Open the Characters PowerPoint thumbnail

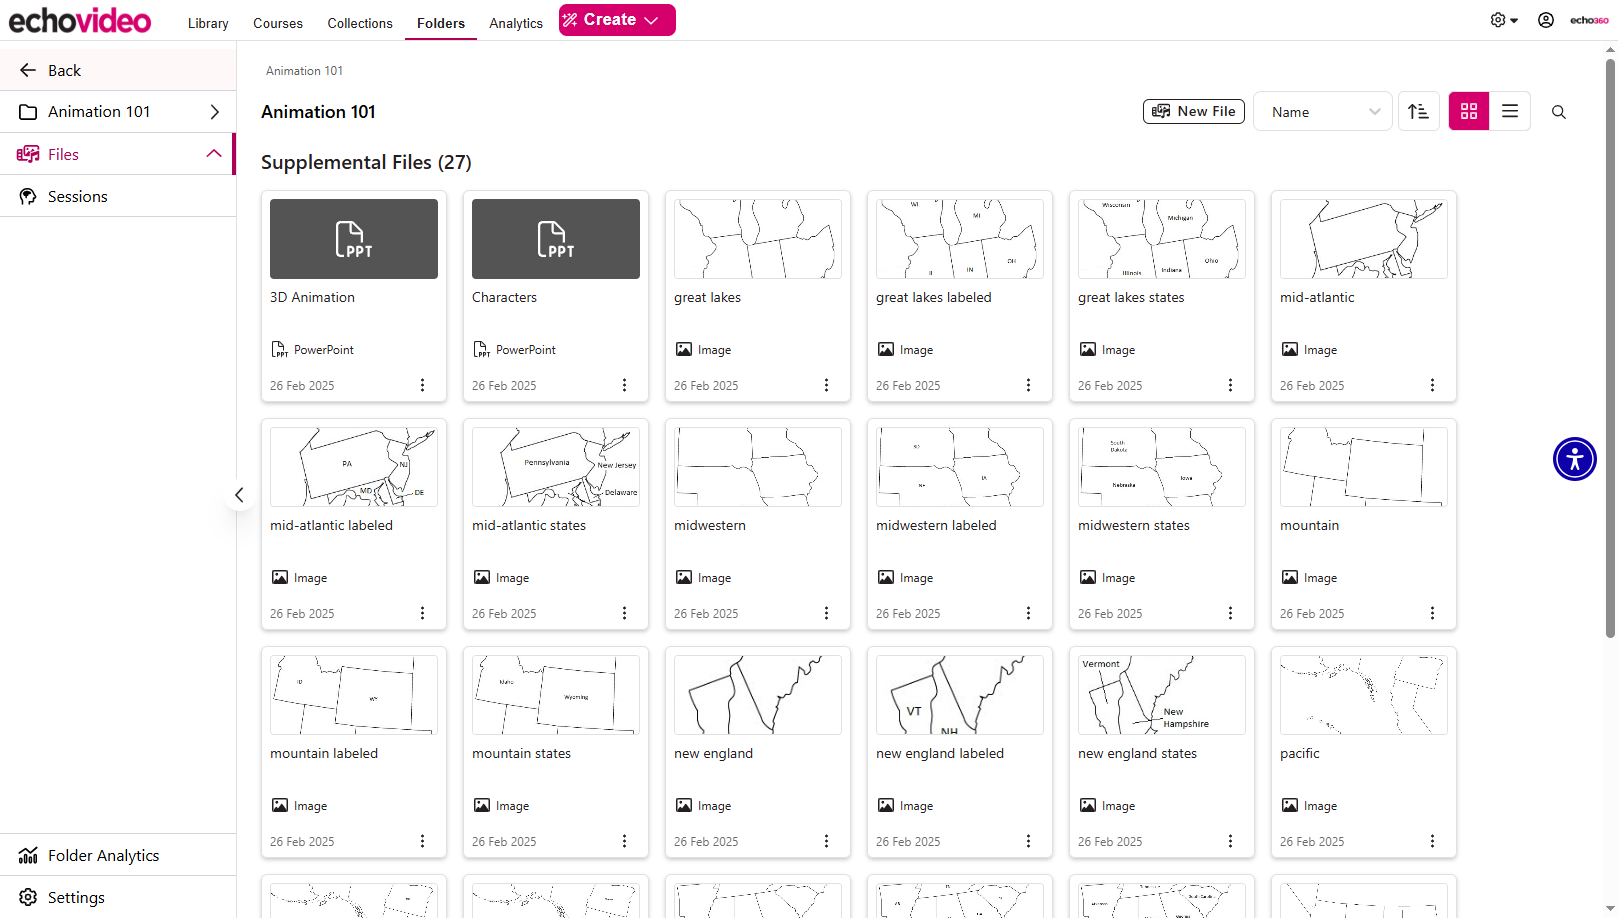tap(556, 239)
